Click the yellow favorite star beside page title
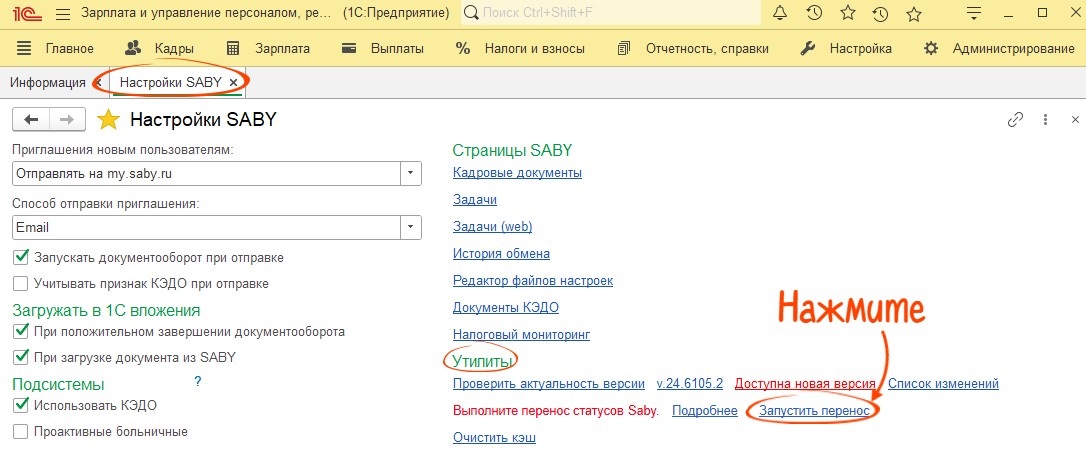The width and height of the screenshot is (1086, 449). tap(108, 120)
